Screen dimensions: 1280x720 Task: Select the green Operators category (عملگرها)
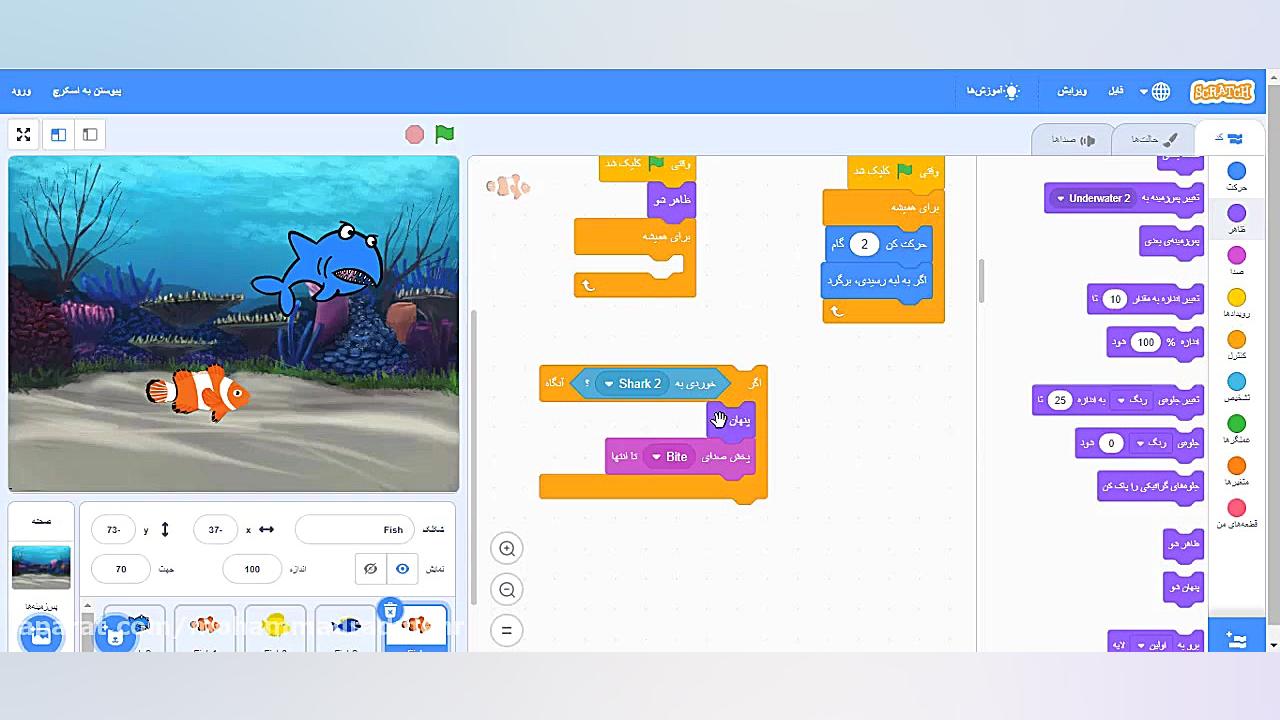coord(1237,429)
